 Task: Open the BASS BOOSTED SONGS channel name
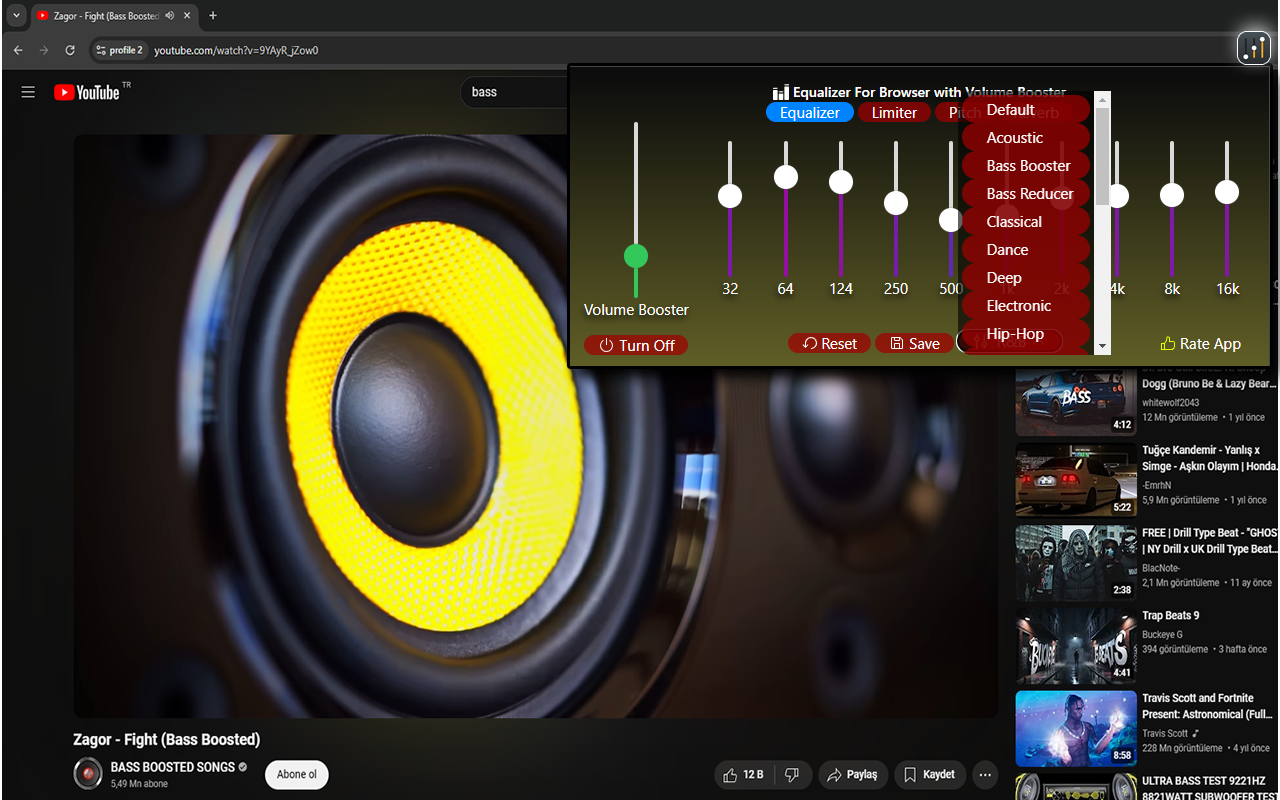[x=173, y=767]
